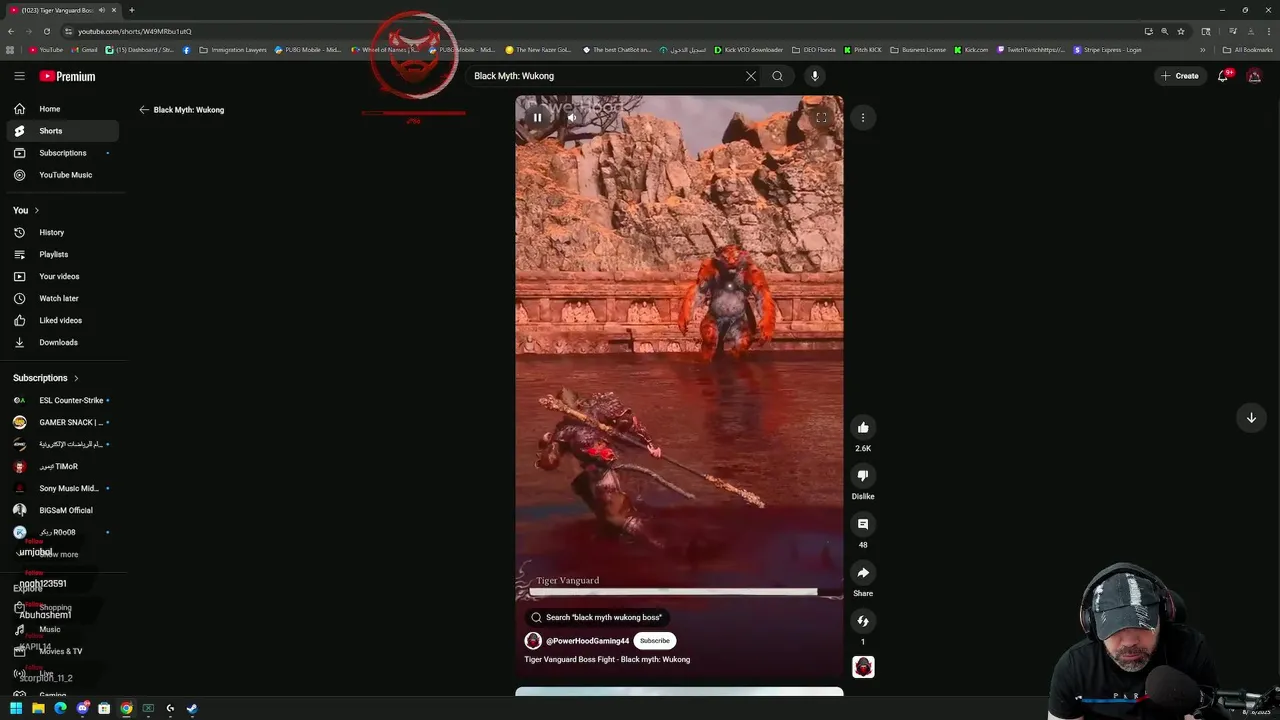This screenshot has width=1280, height=720.
Task: Start voice search with the microphone
Action: point(815,76)
